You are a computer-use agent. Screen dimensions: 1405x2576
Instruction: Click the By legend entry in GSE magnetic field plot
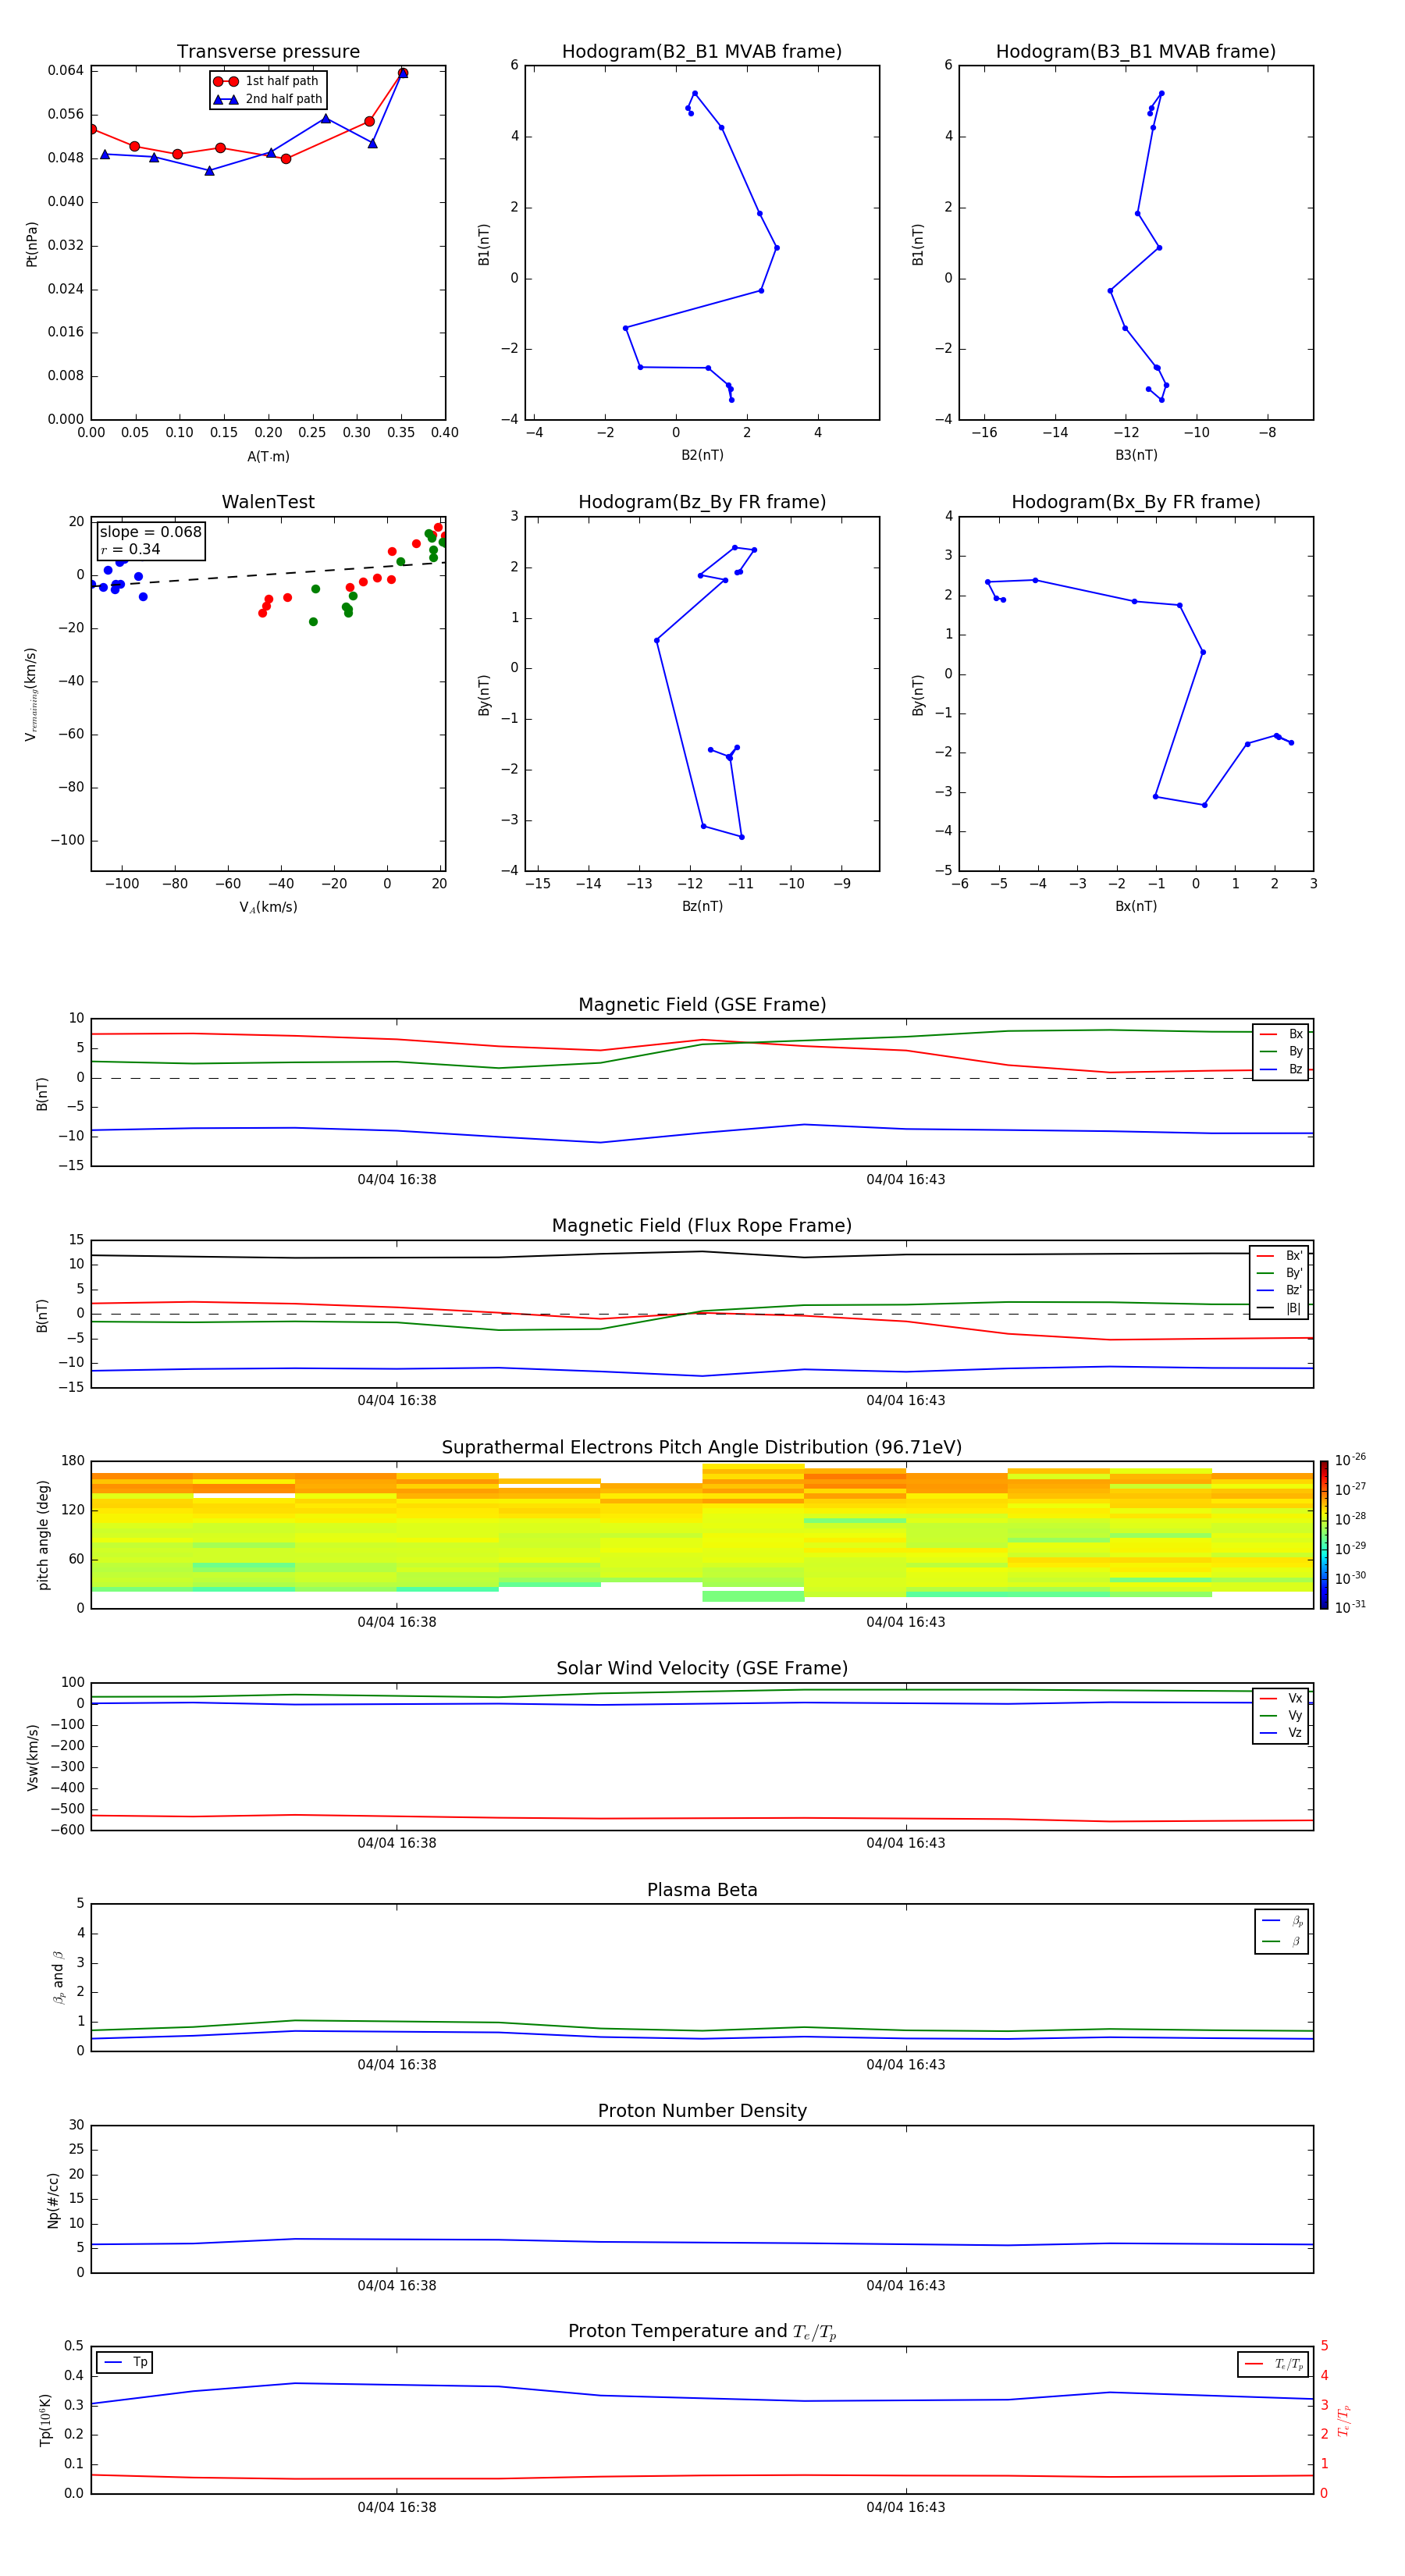pyautogui.click(x=1281, y=1052)
